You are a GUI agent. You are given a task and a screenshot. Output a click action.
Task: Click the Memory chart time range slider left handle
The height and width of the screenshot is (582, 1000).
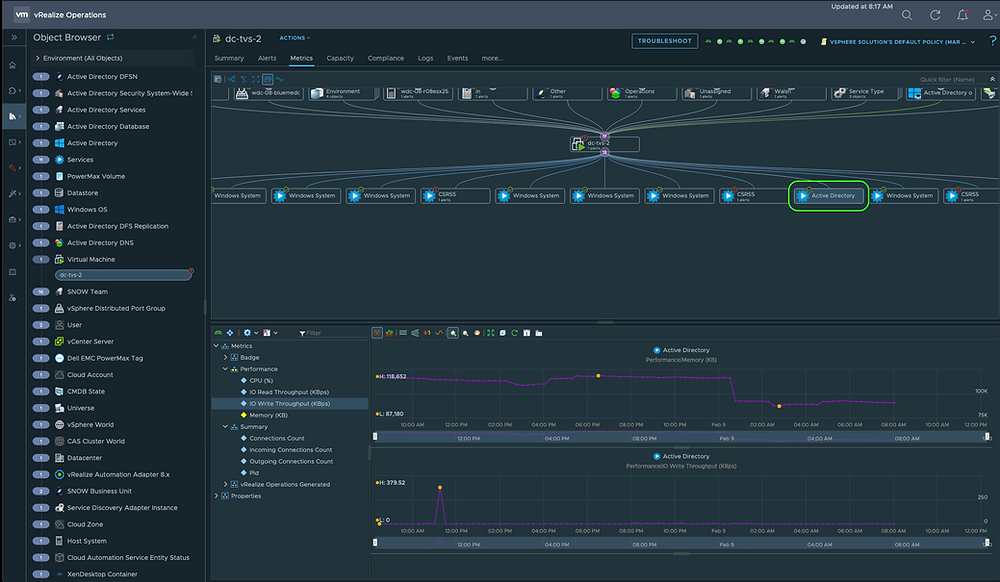click(375, 437)
